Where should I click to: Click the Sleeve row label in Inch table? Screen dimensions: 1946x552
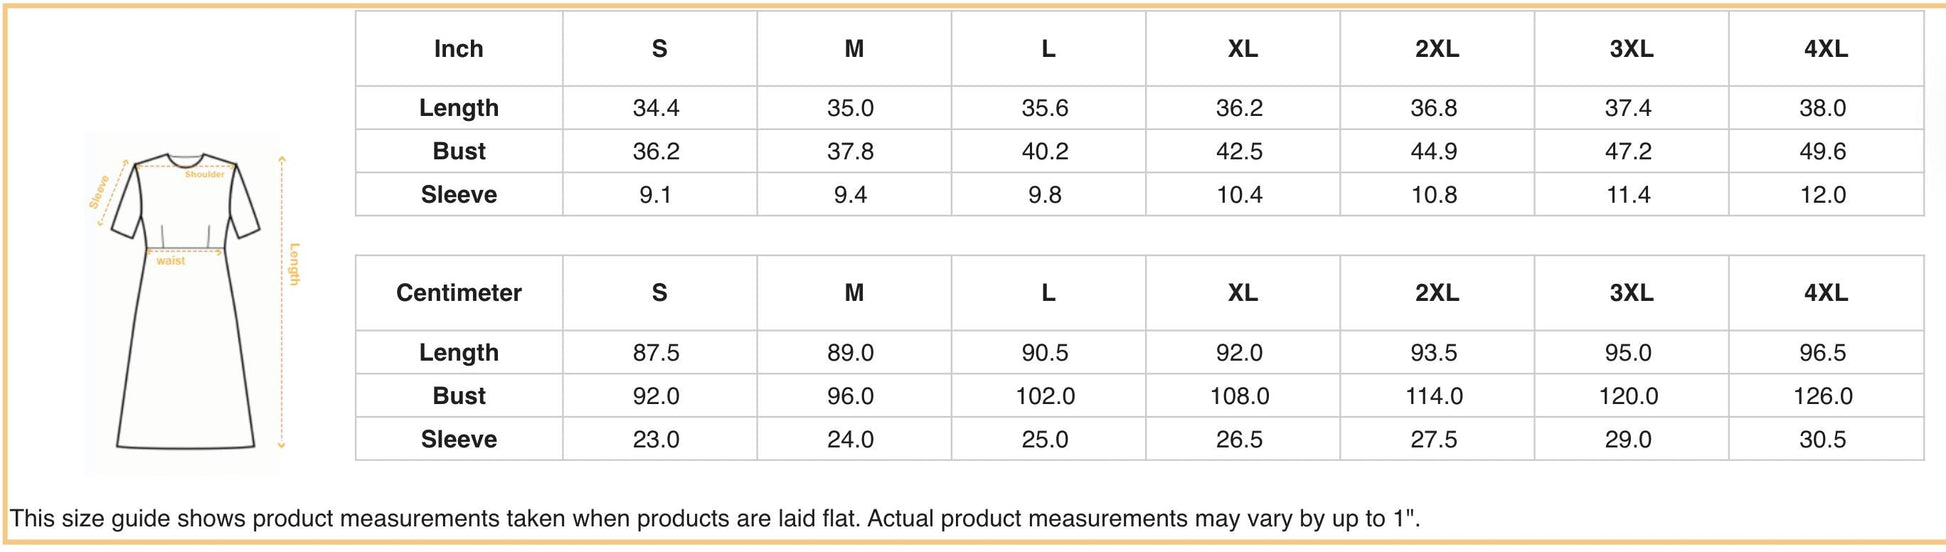point(459,195)
